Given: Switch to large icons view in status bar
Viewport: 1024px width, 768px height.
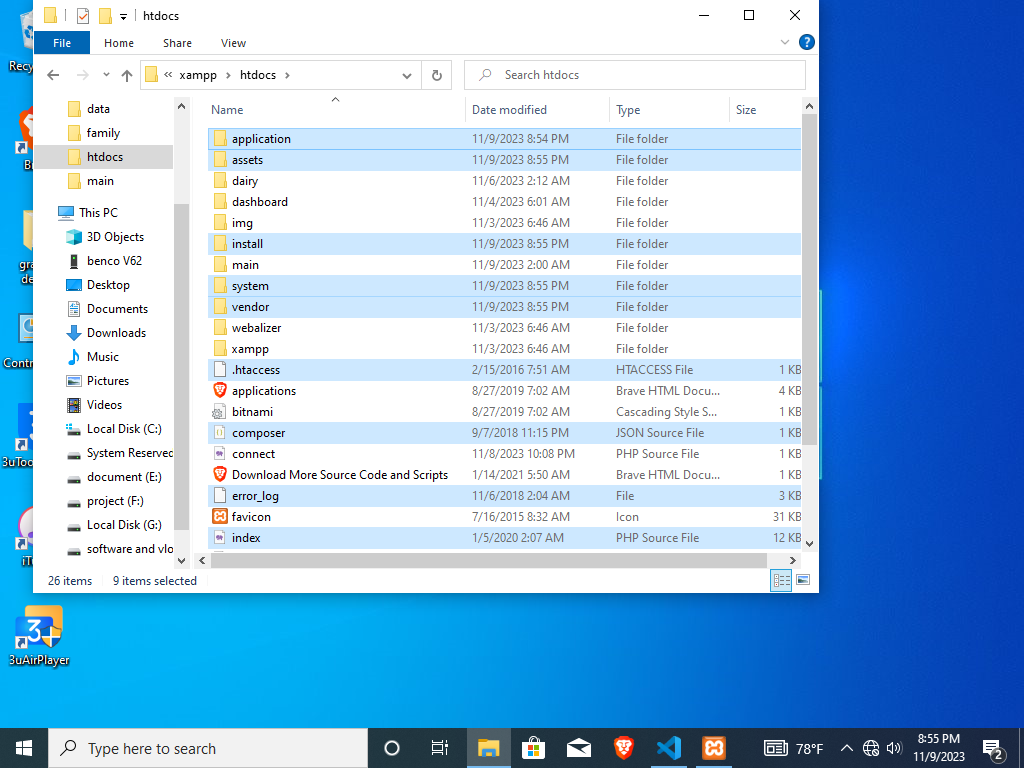Looking at the screenshot, I should (802, 580).
